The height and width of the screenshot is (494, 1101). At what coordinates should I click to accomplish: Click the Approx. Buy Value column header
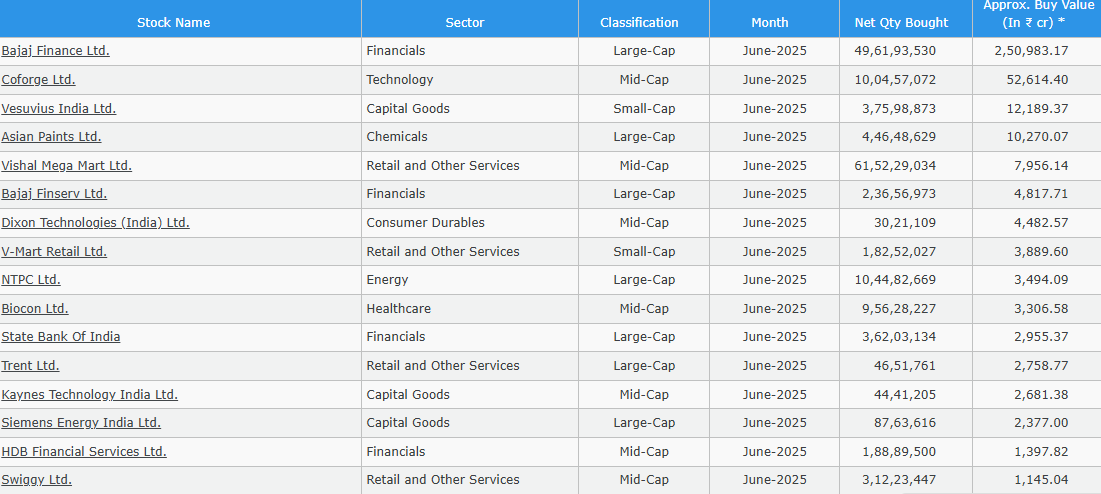[x=1034, y=14]
